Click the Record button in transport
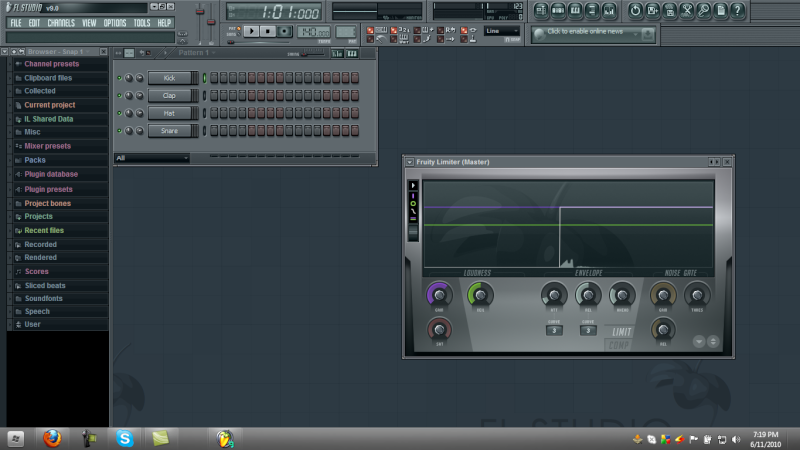Screen dimensions: 800x450 pos(284,32)
